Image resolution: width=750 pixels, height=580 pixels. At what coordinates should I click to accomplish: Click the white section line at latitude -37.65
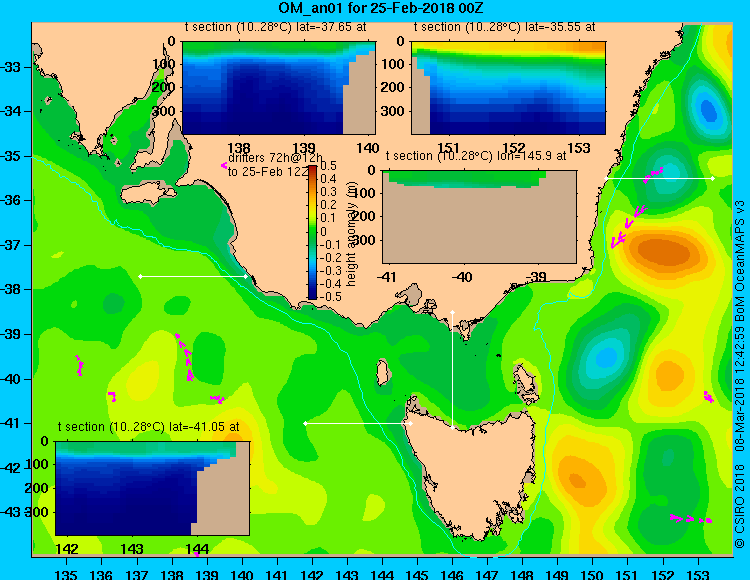pyautogui.click(x=193, y=276)
